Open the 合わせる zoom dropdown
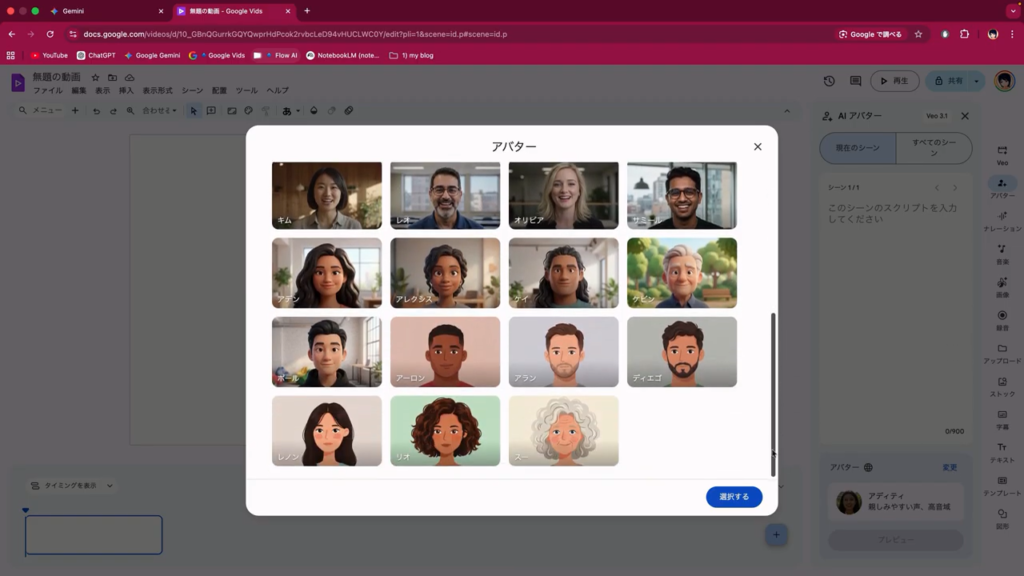The width and height of the screenshot is (1024, 576). pos(159,111)
